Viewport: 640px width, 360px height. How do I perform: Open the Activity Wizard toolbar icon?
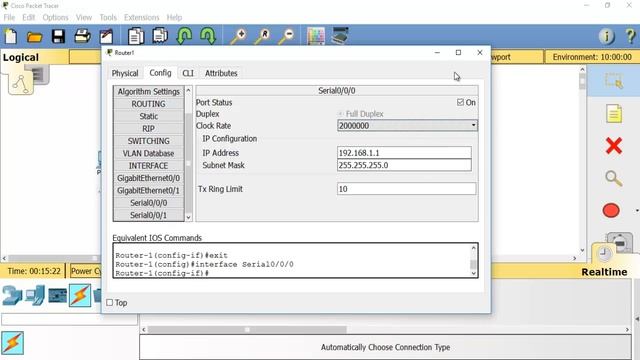[107, 37]
